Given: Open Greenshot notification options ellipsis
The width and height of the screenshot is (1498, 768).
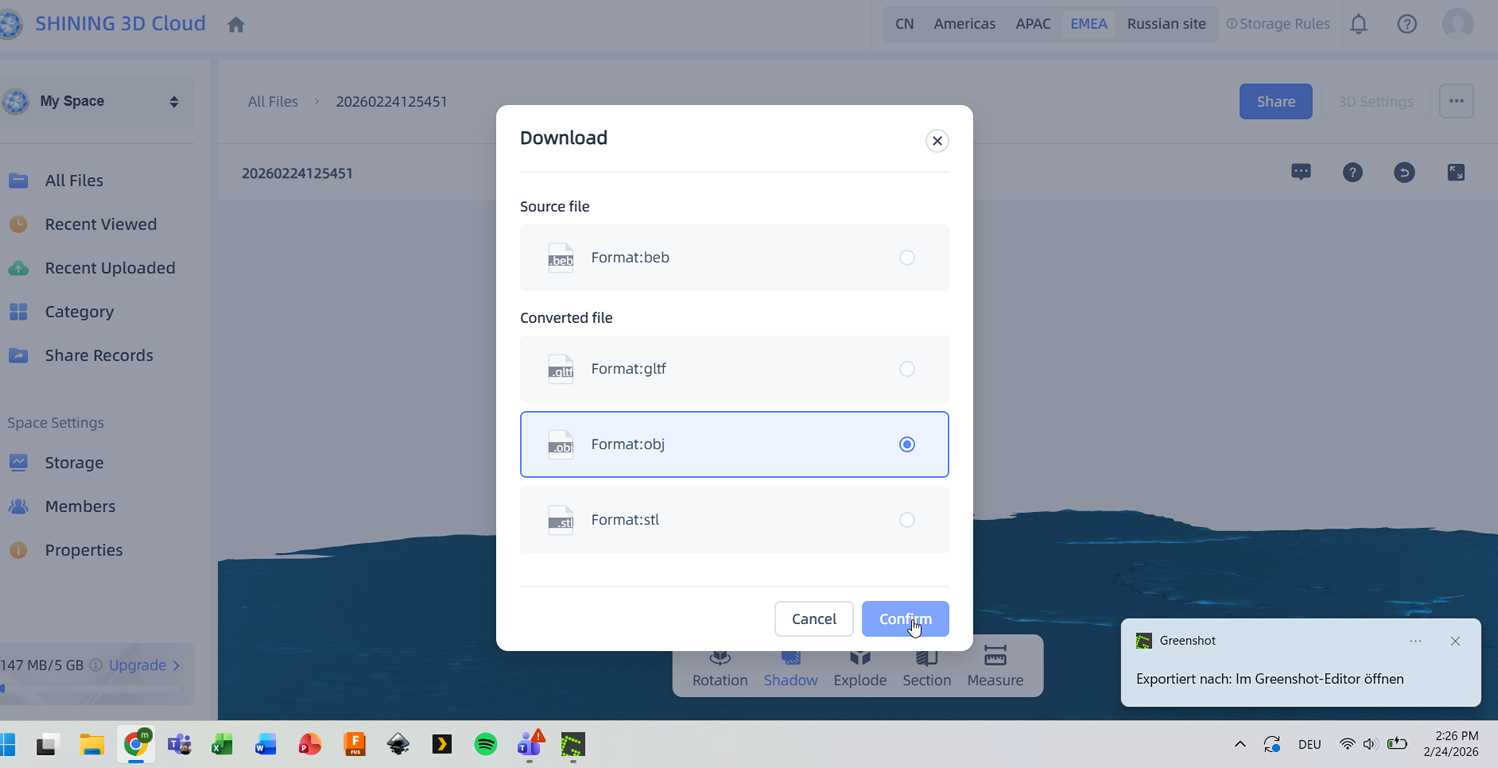Looking at the screenshot, I should click(1415, 641).
